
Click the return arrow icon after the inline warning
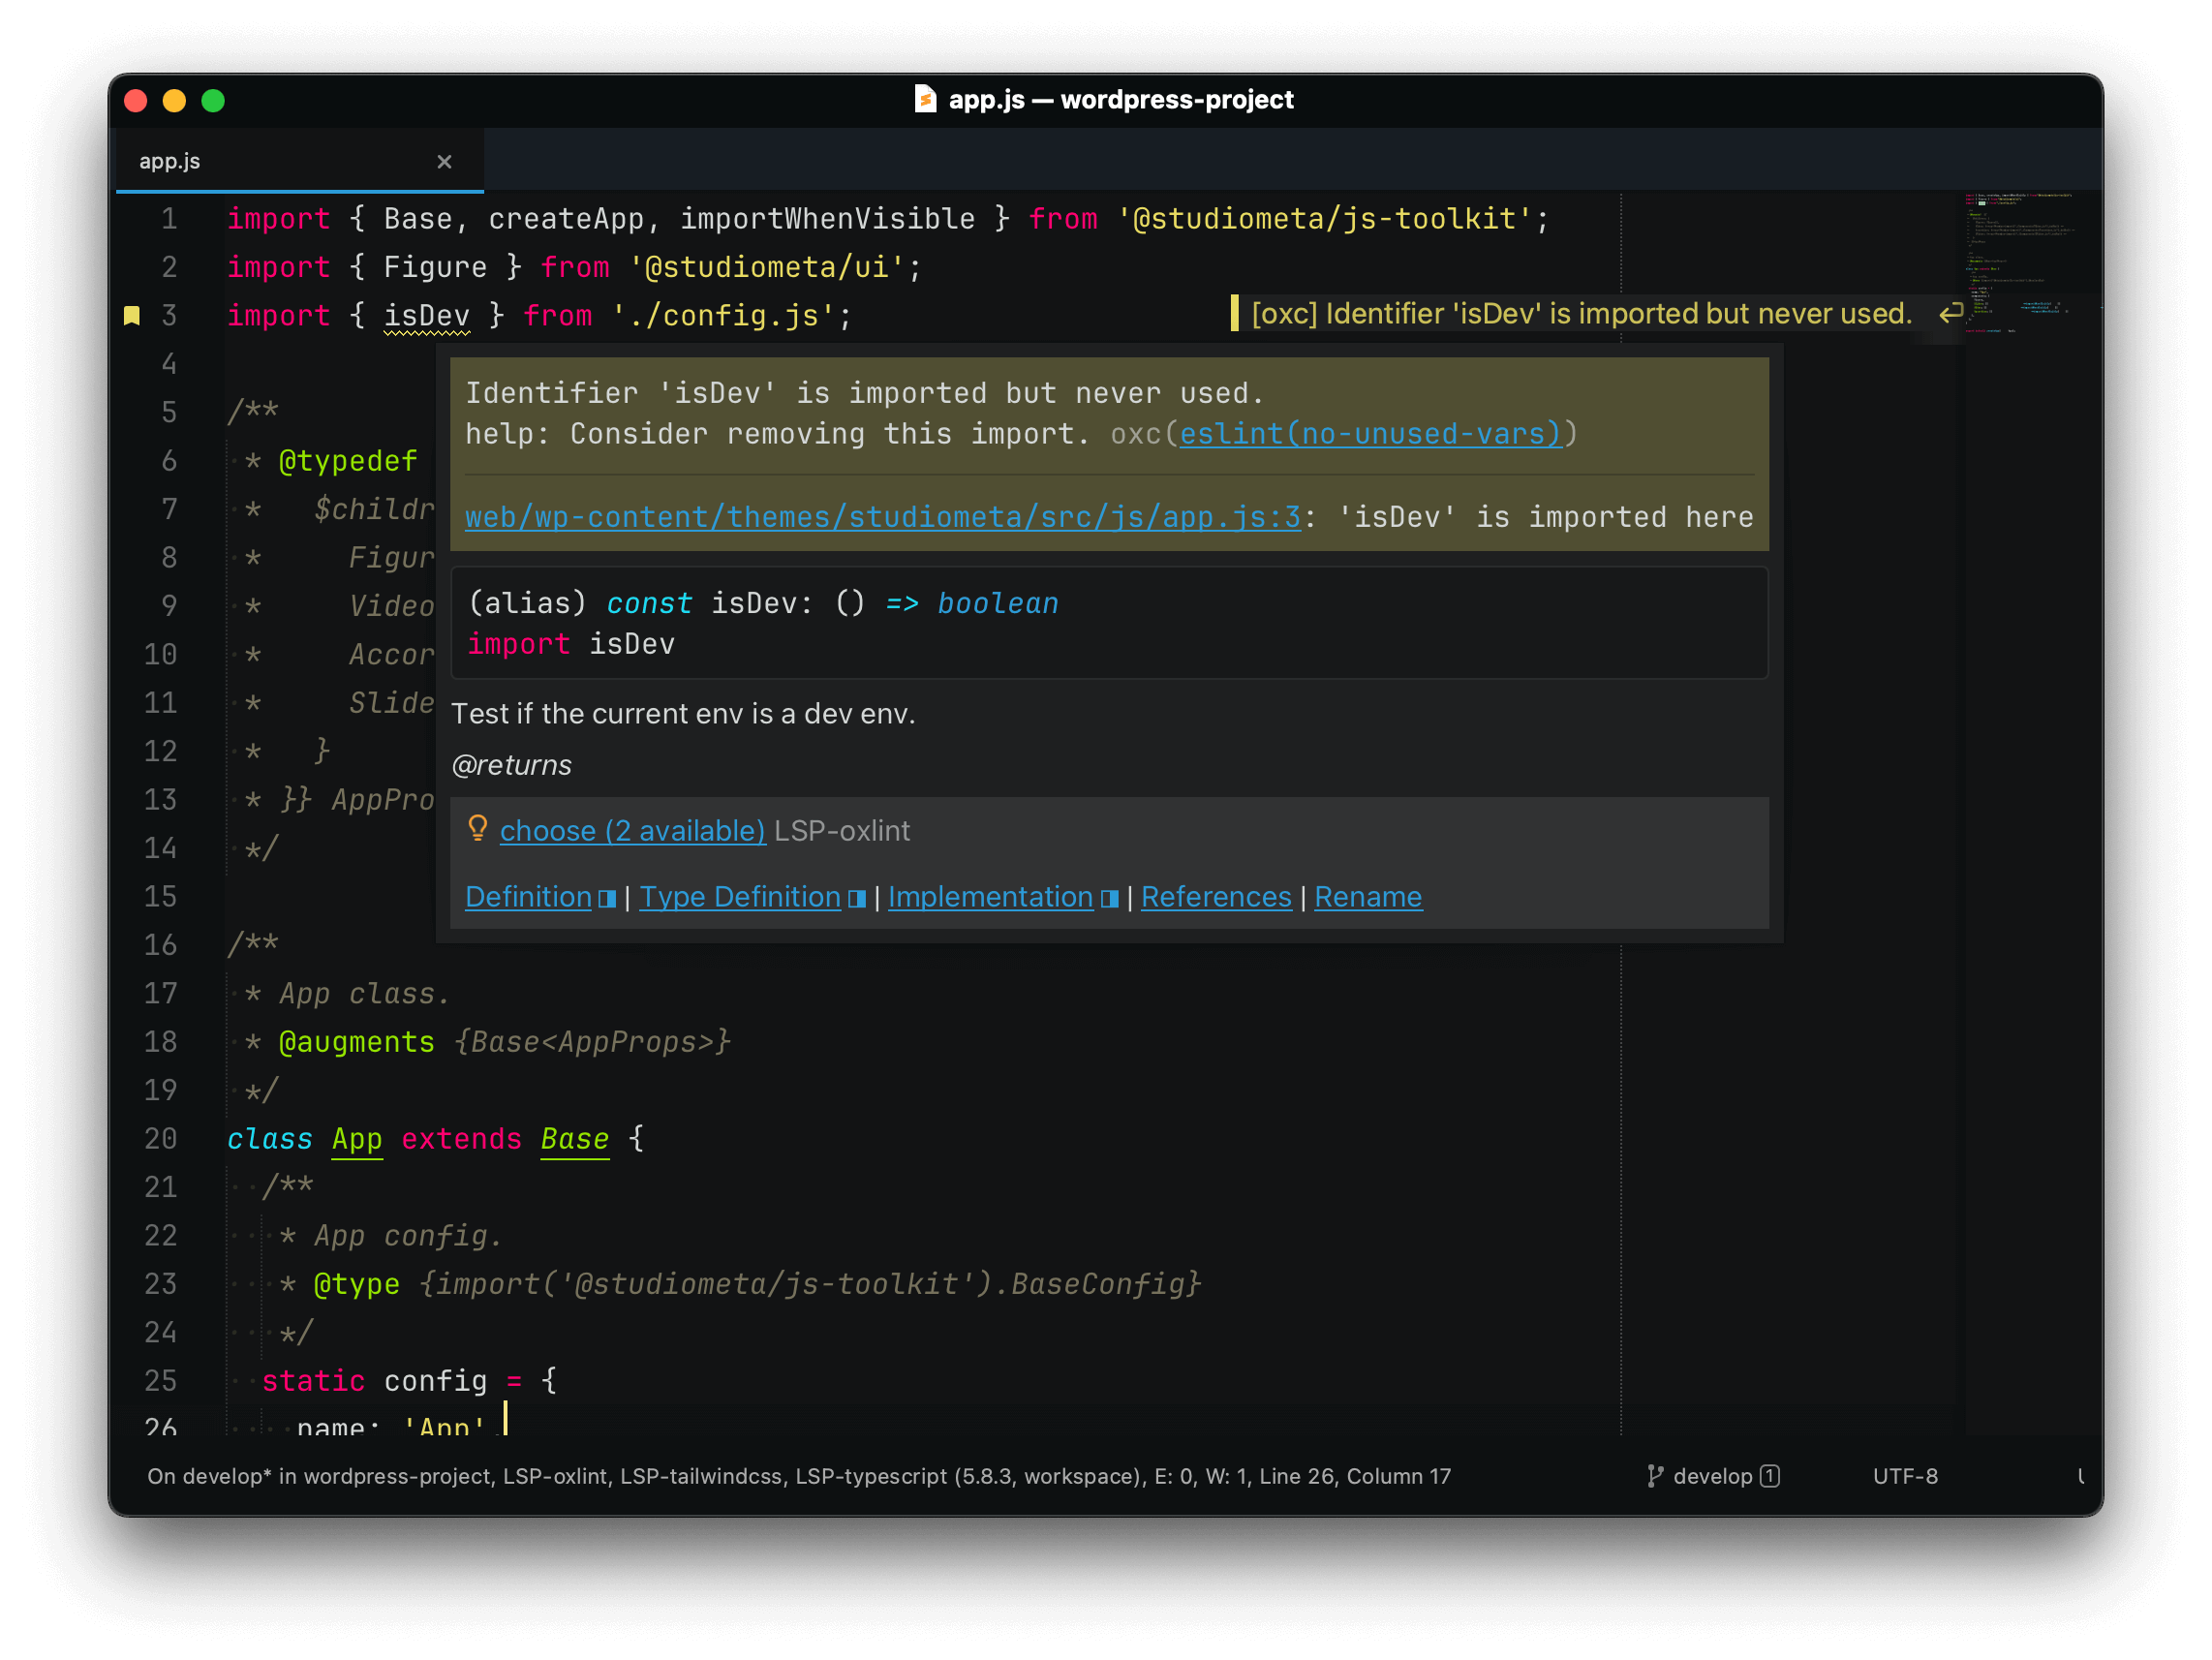(x=1950, y=314)
